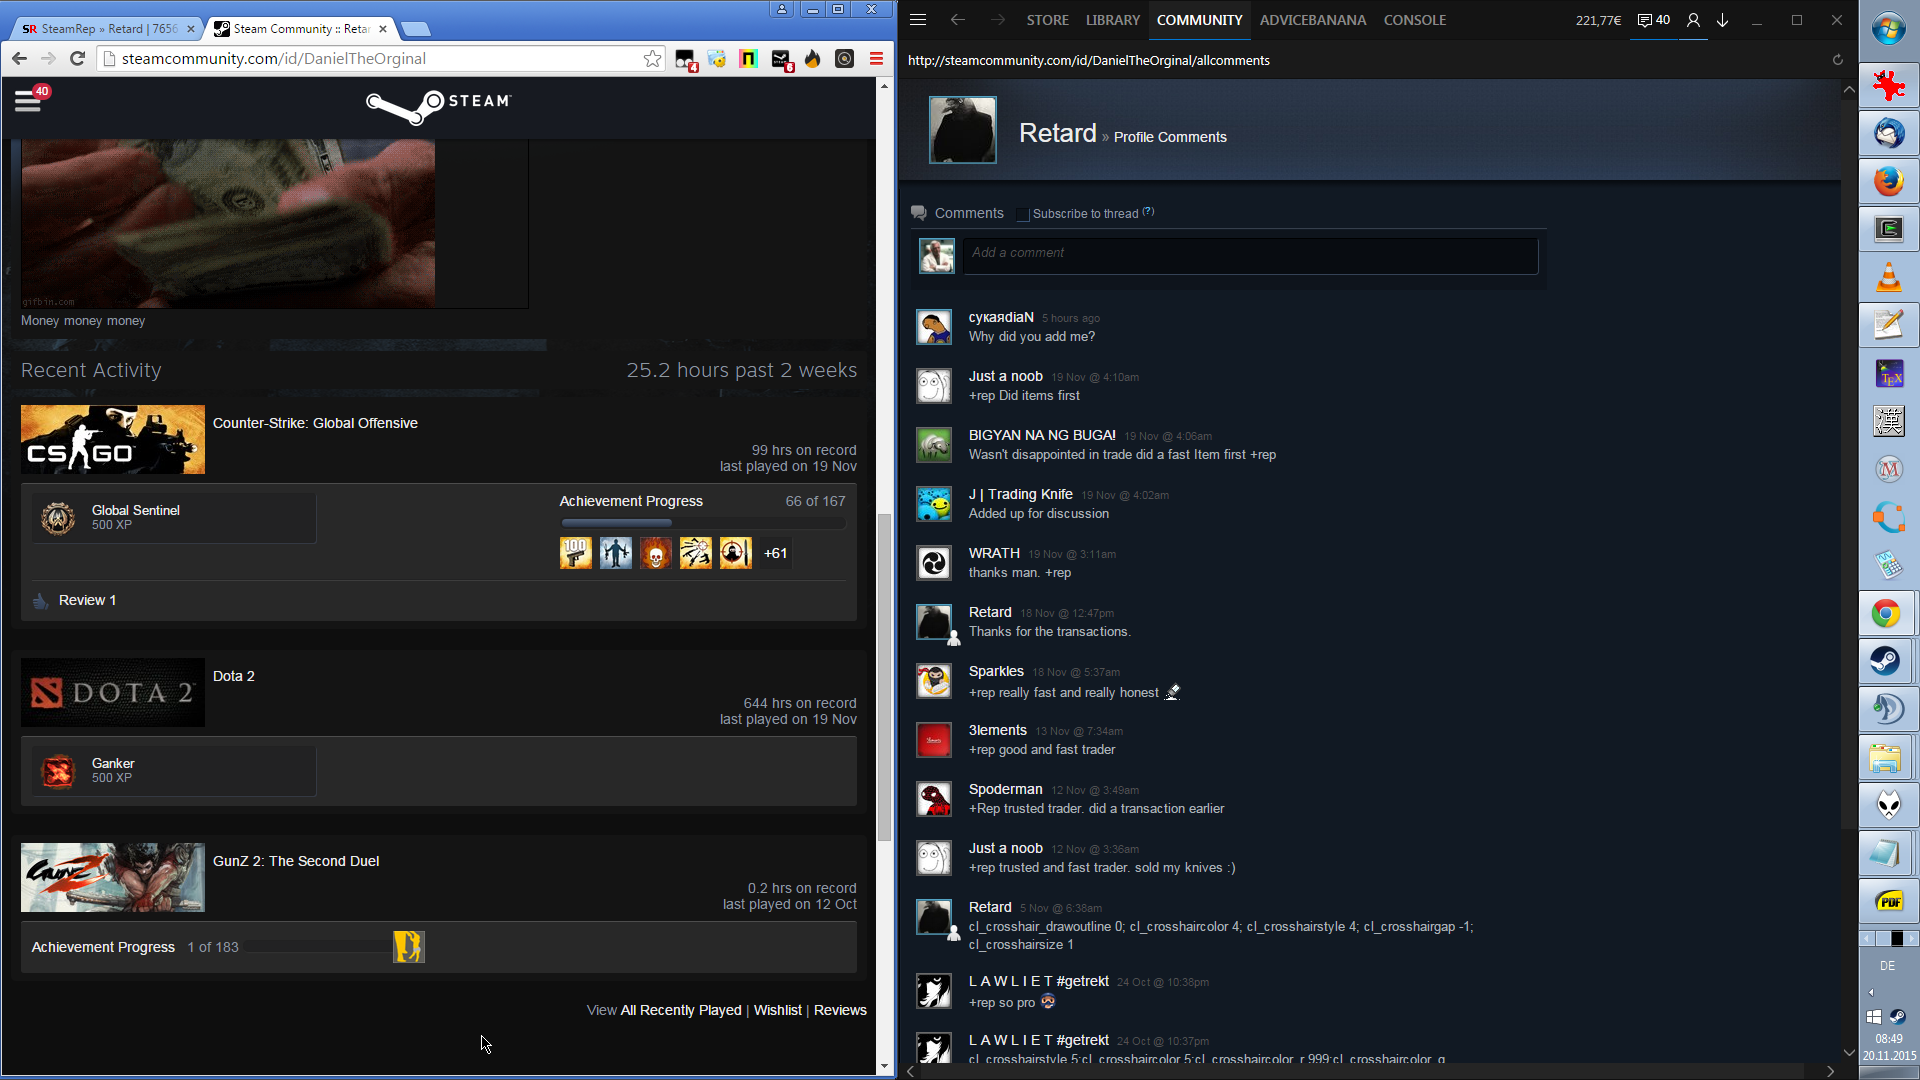Launch Firefox from the taskbar
This screenshot has width=1920, height=1080.
point(1888,182)
